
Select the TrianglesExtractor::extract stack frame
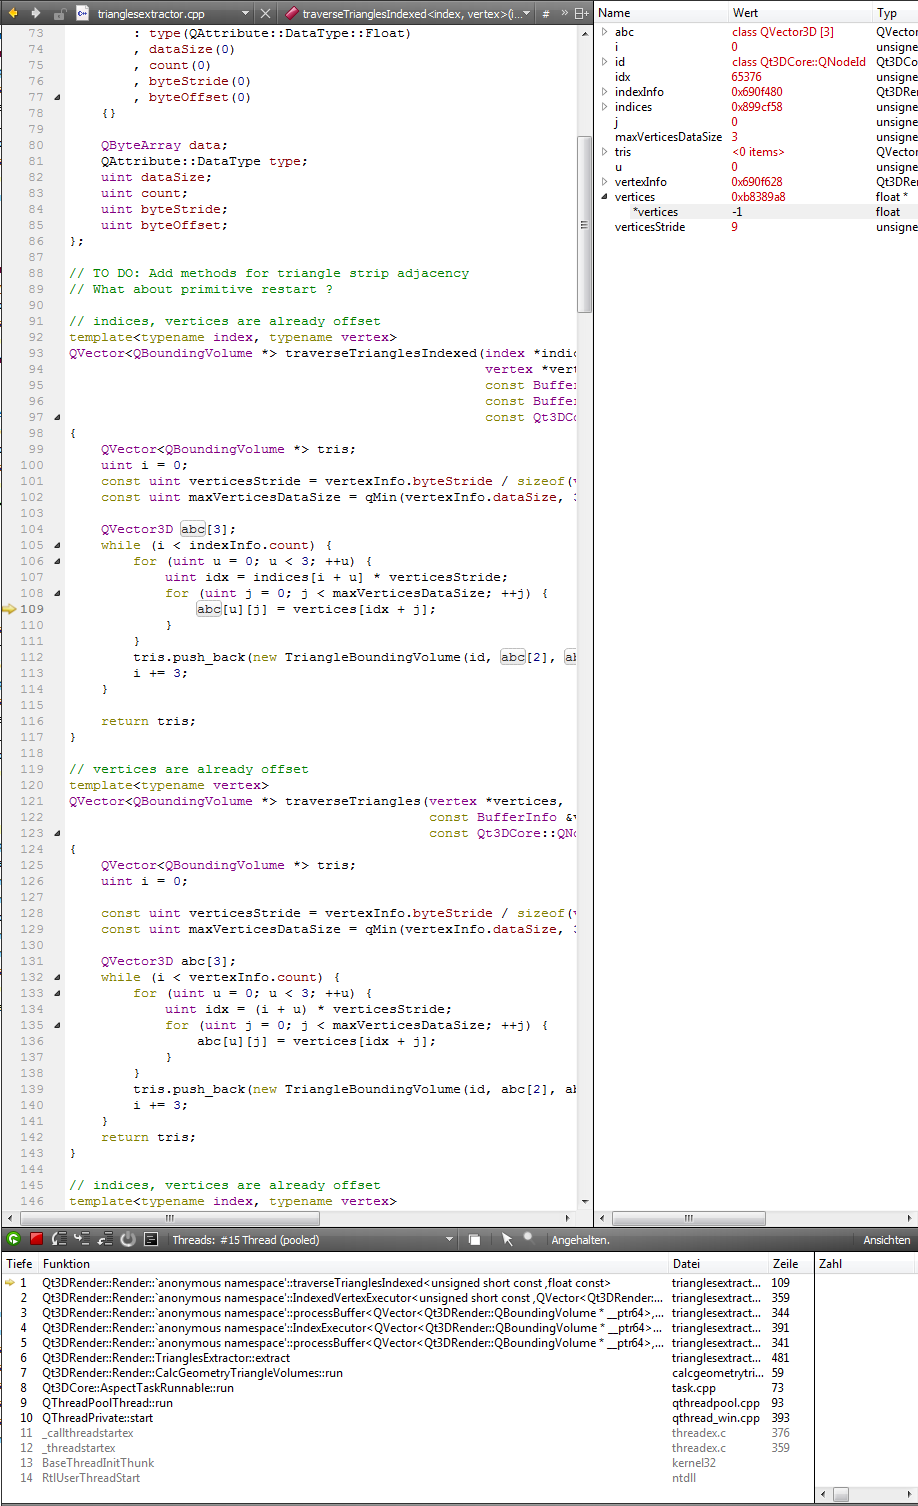166,1358
